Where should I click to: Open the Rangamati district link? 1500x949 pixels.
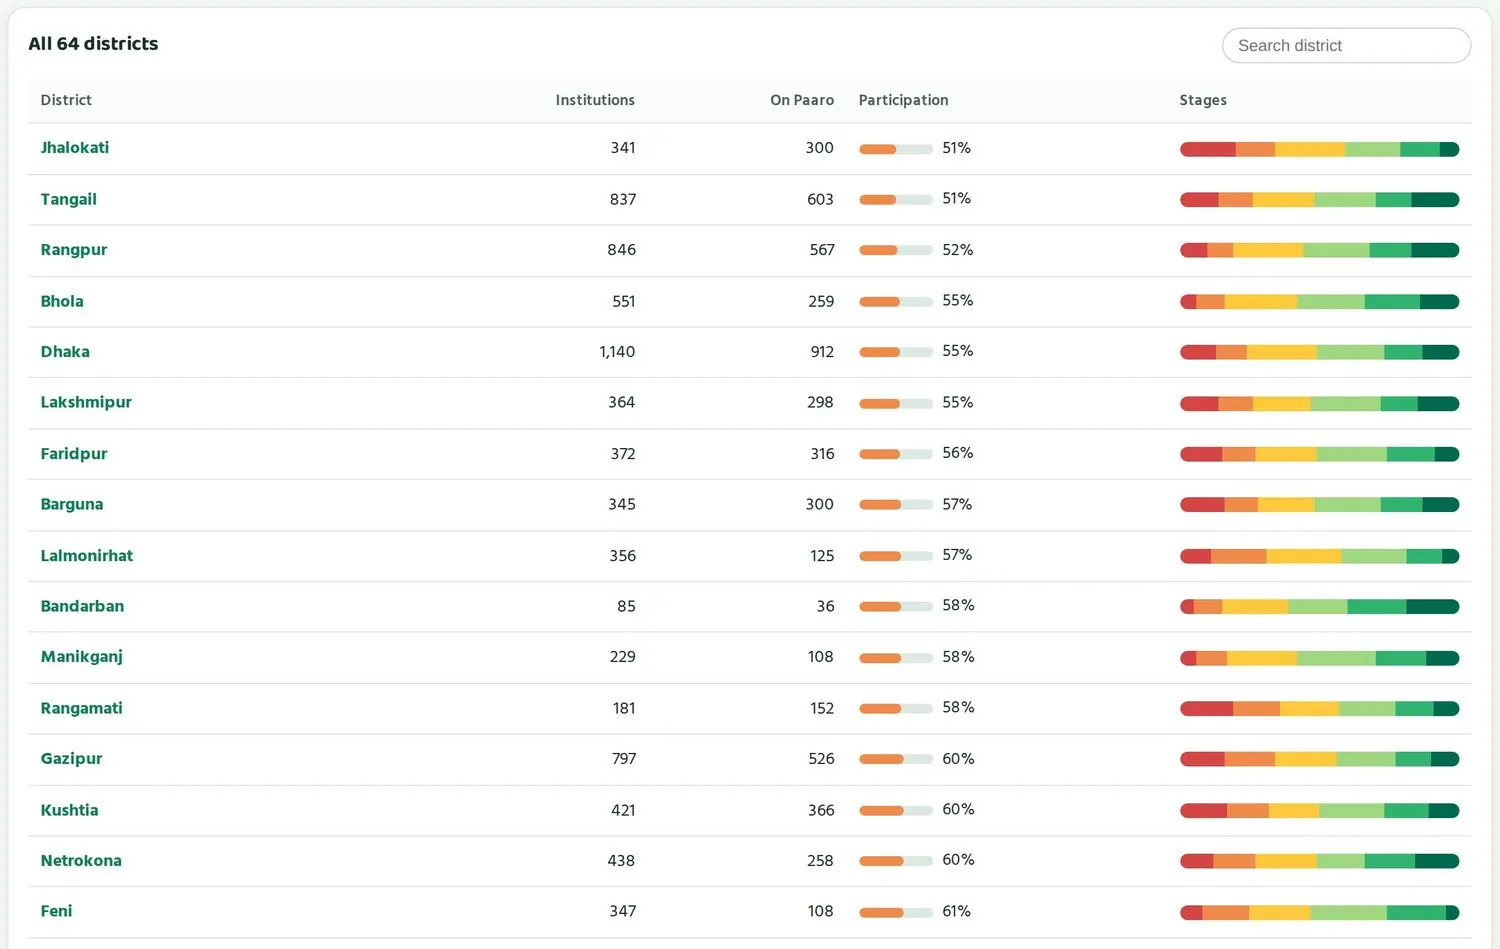pos(82,708)
